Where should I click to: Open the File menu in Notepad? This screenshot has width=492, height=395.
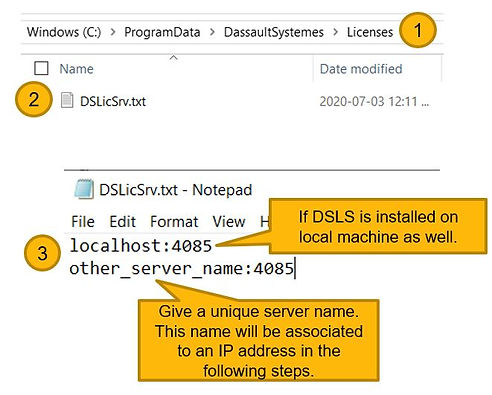point(83,222)
